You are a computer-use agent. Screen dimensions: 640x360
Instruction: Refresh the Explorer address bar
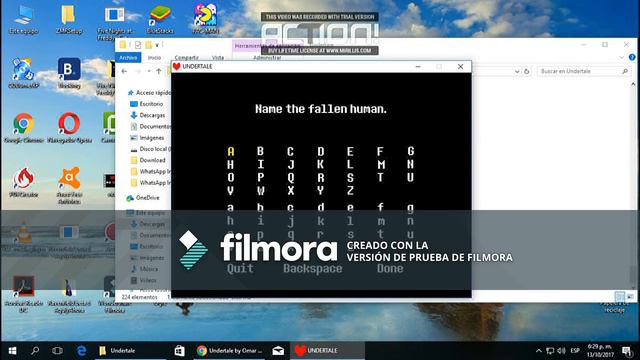click(x=527, y=71)
